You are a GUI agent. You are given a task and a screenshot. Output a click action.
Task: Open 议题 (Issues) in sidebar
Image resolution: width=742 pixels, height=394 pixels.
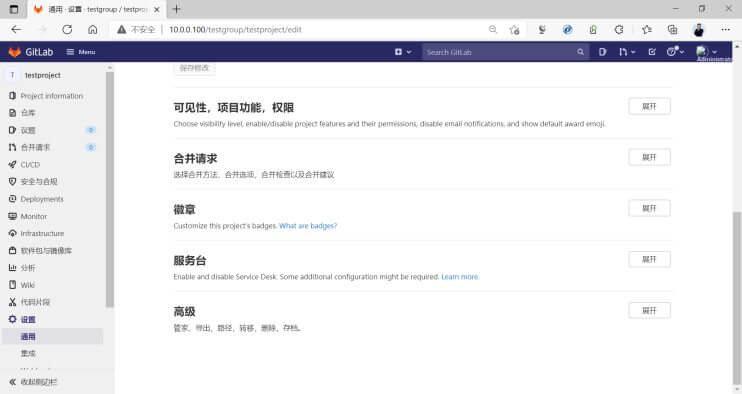(x=28, y=130)
